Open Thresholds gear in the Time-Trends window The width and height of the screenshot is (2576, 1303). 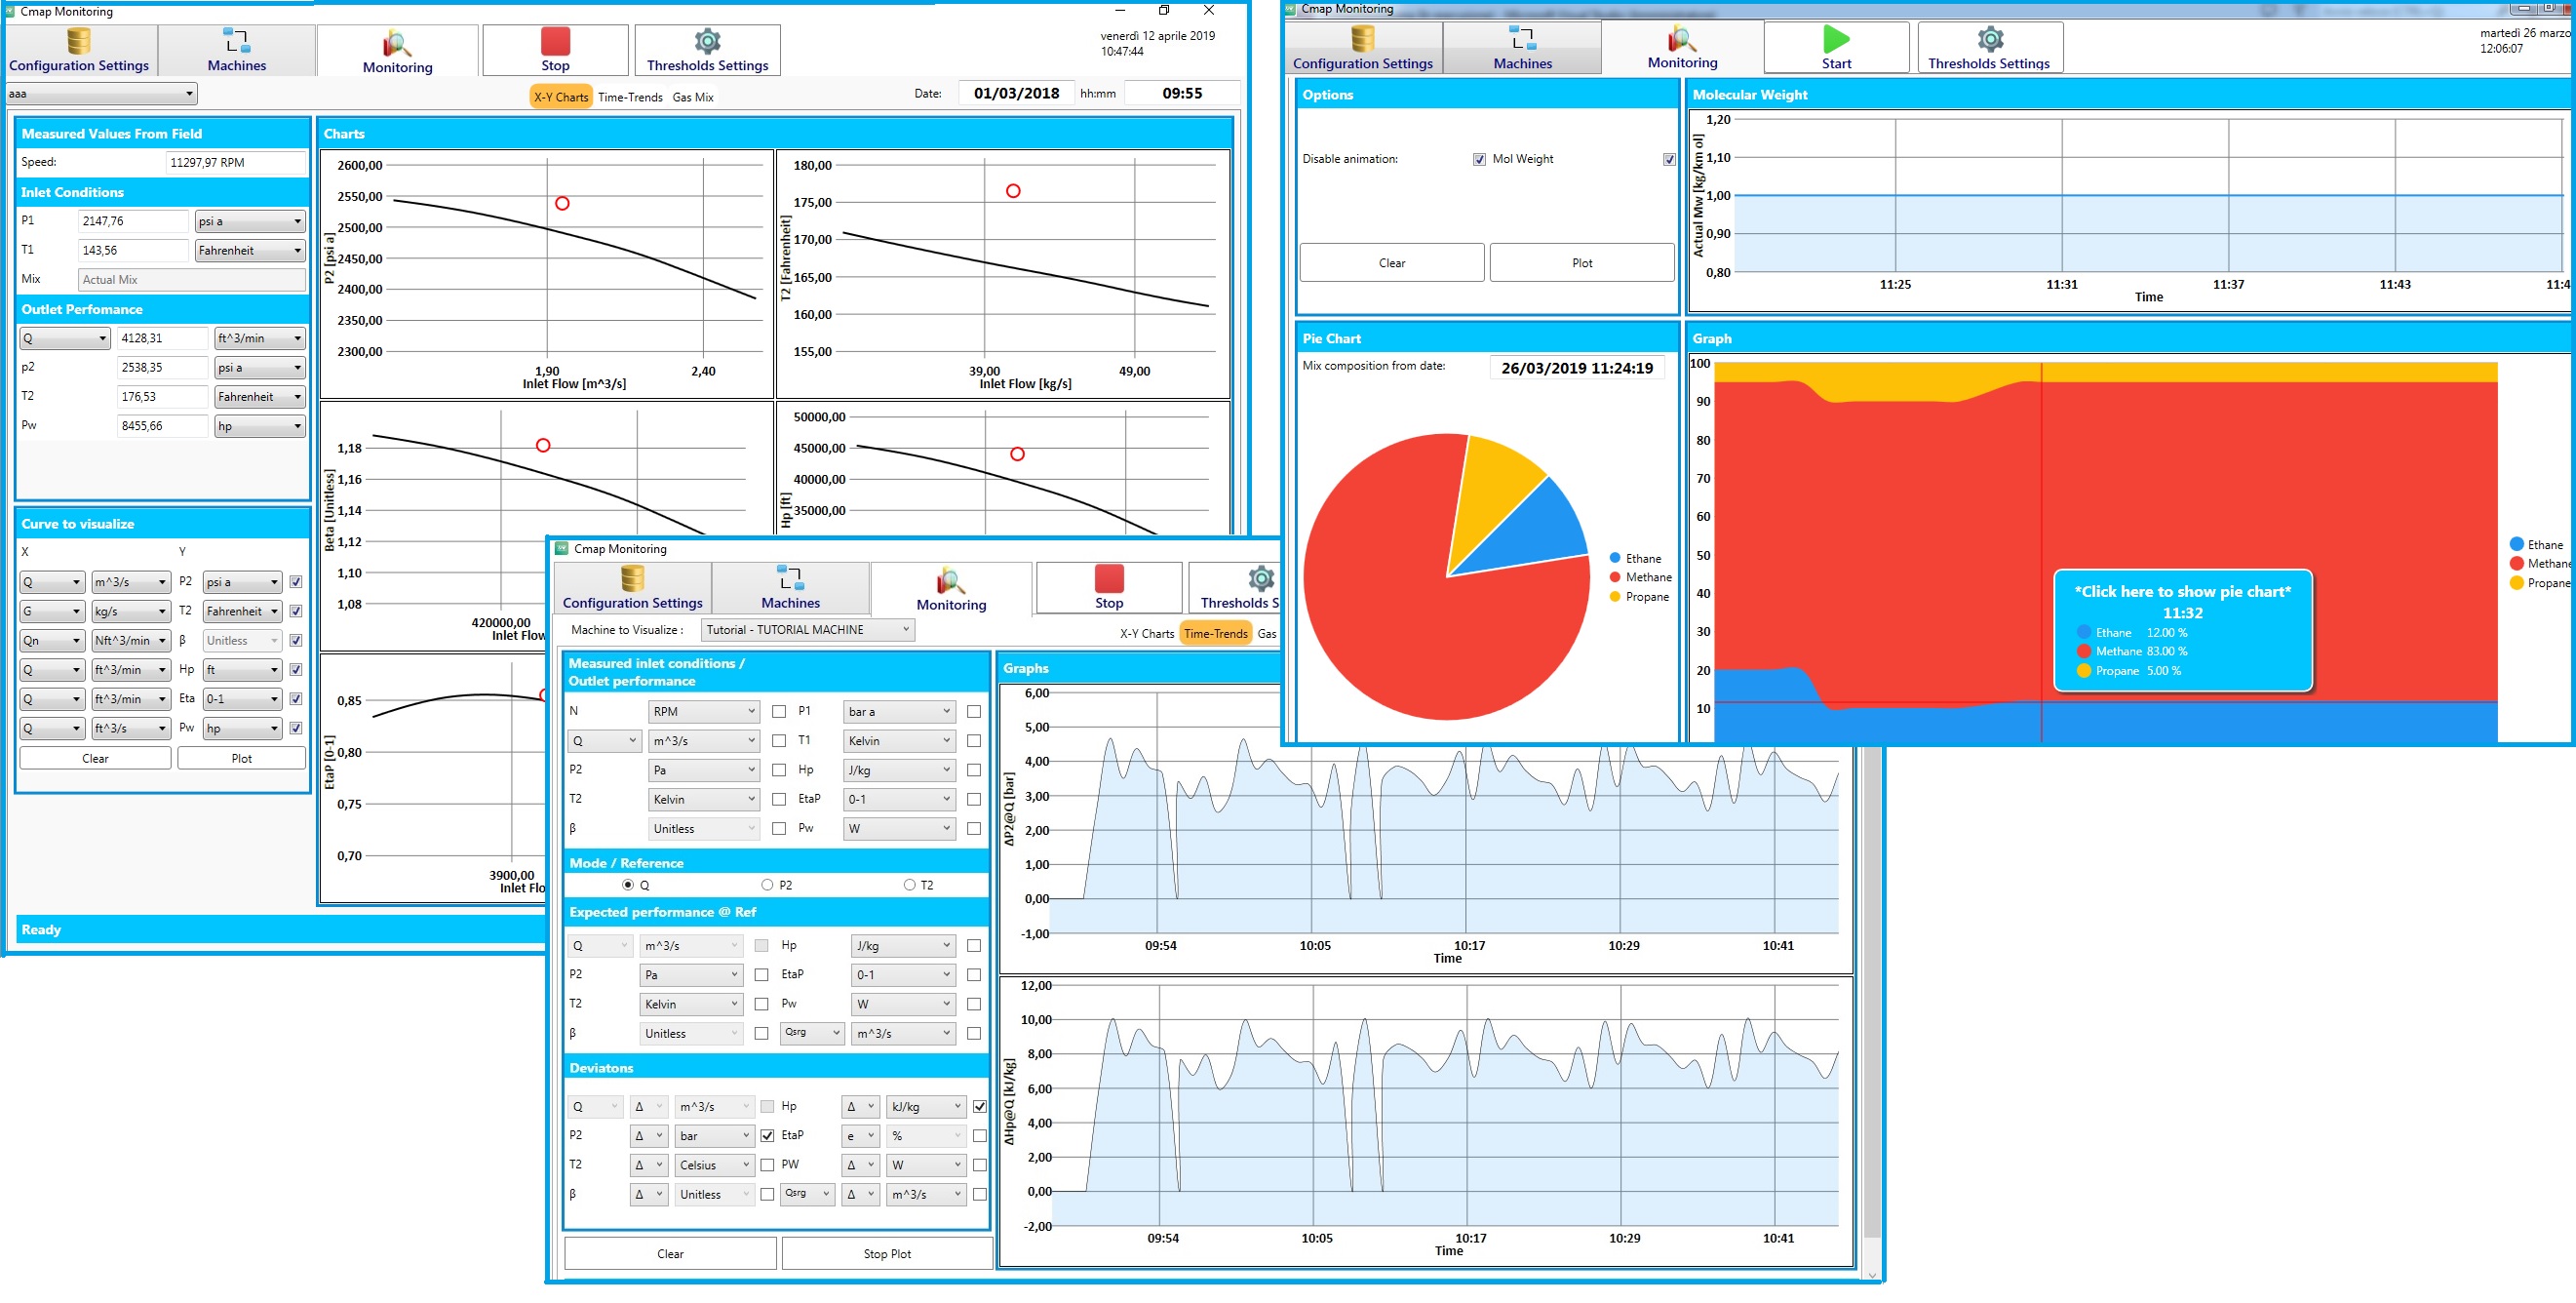tap(1261, 578)
